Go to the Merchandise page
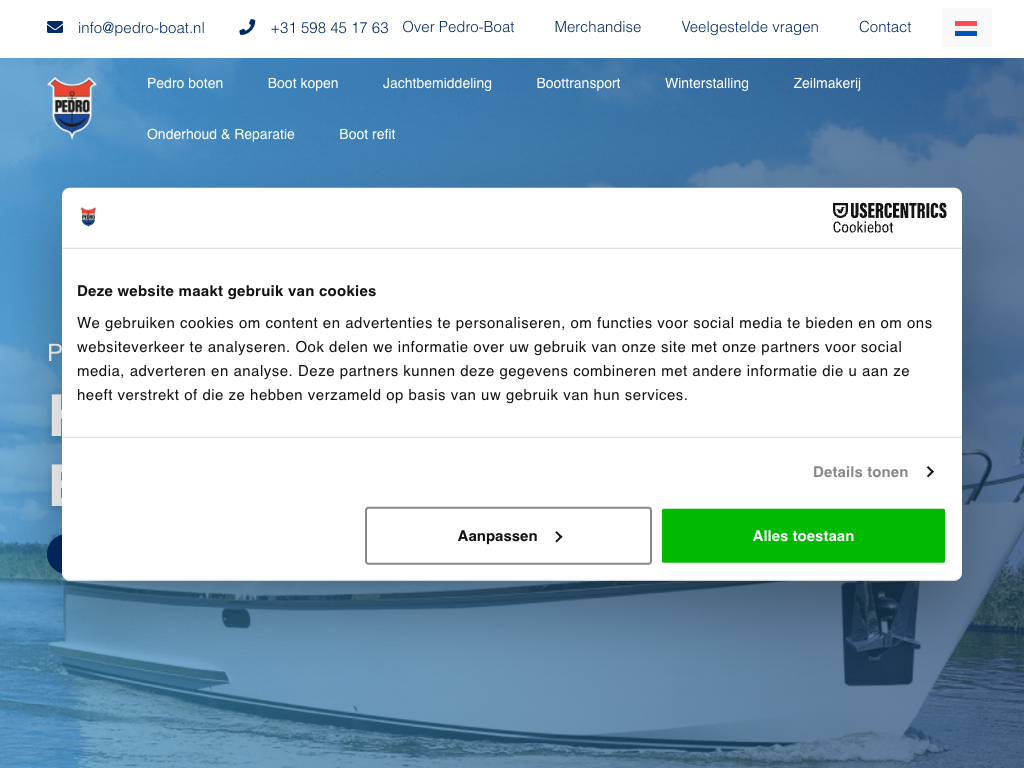 598,27
